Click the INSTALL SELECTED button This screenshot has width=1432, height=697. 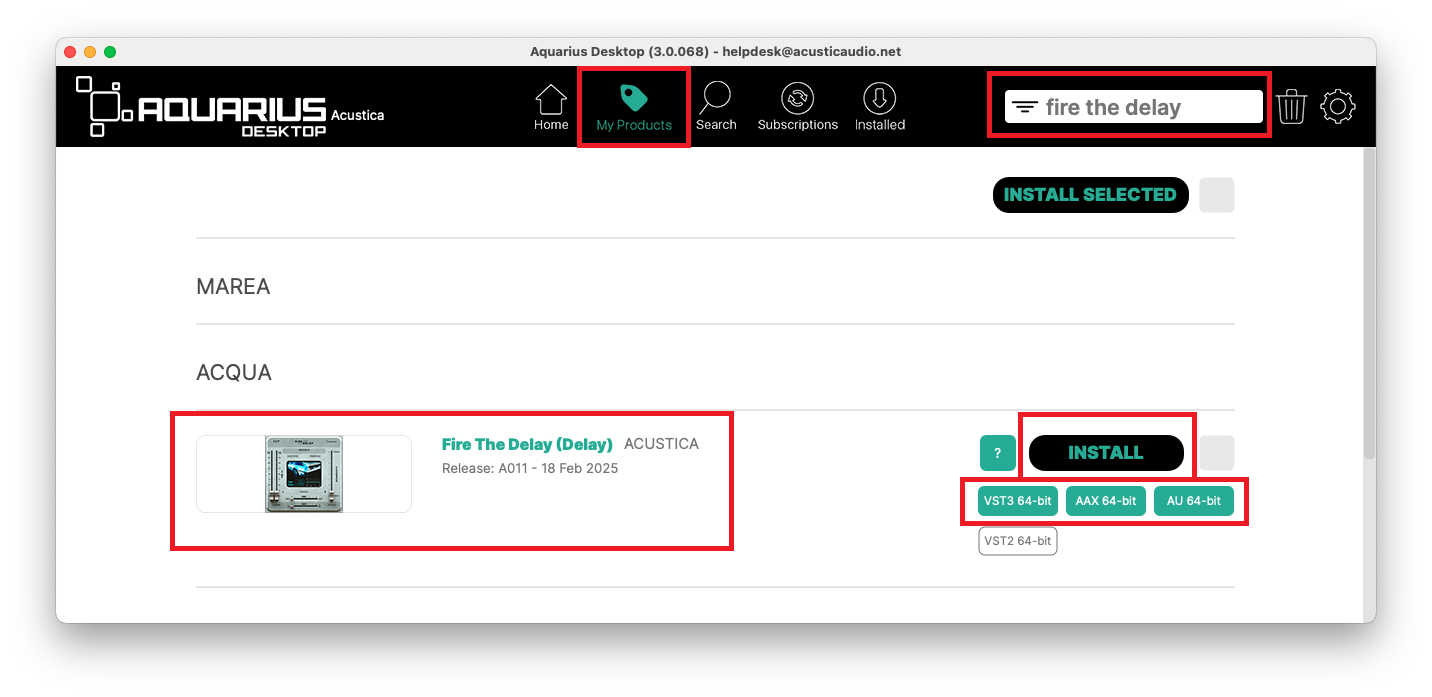(x=1090, y=195)
